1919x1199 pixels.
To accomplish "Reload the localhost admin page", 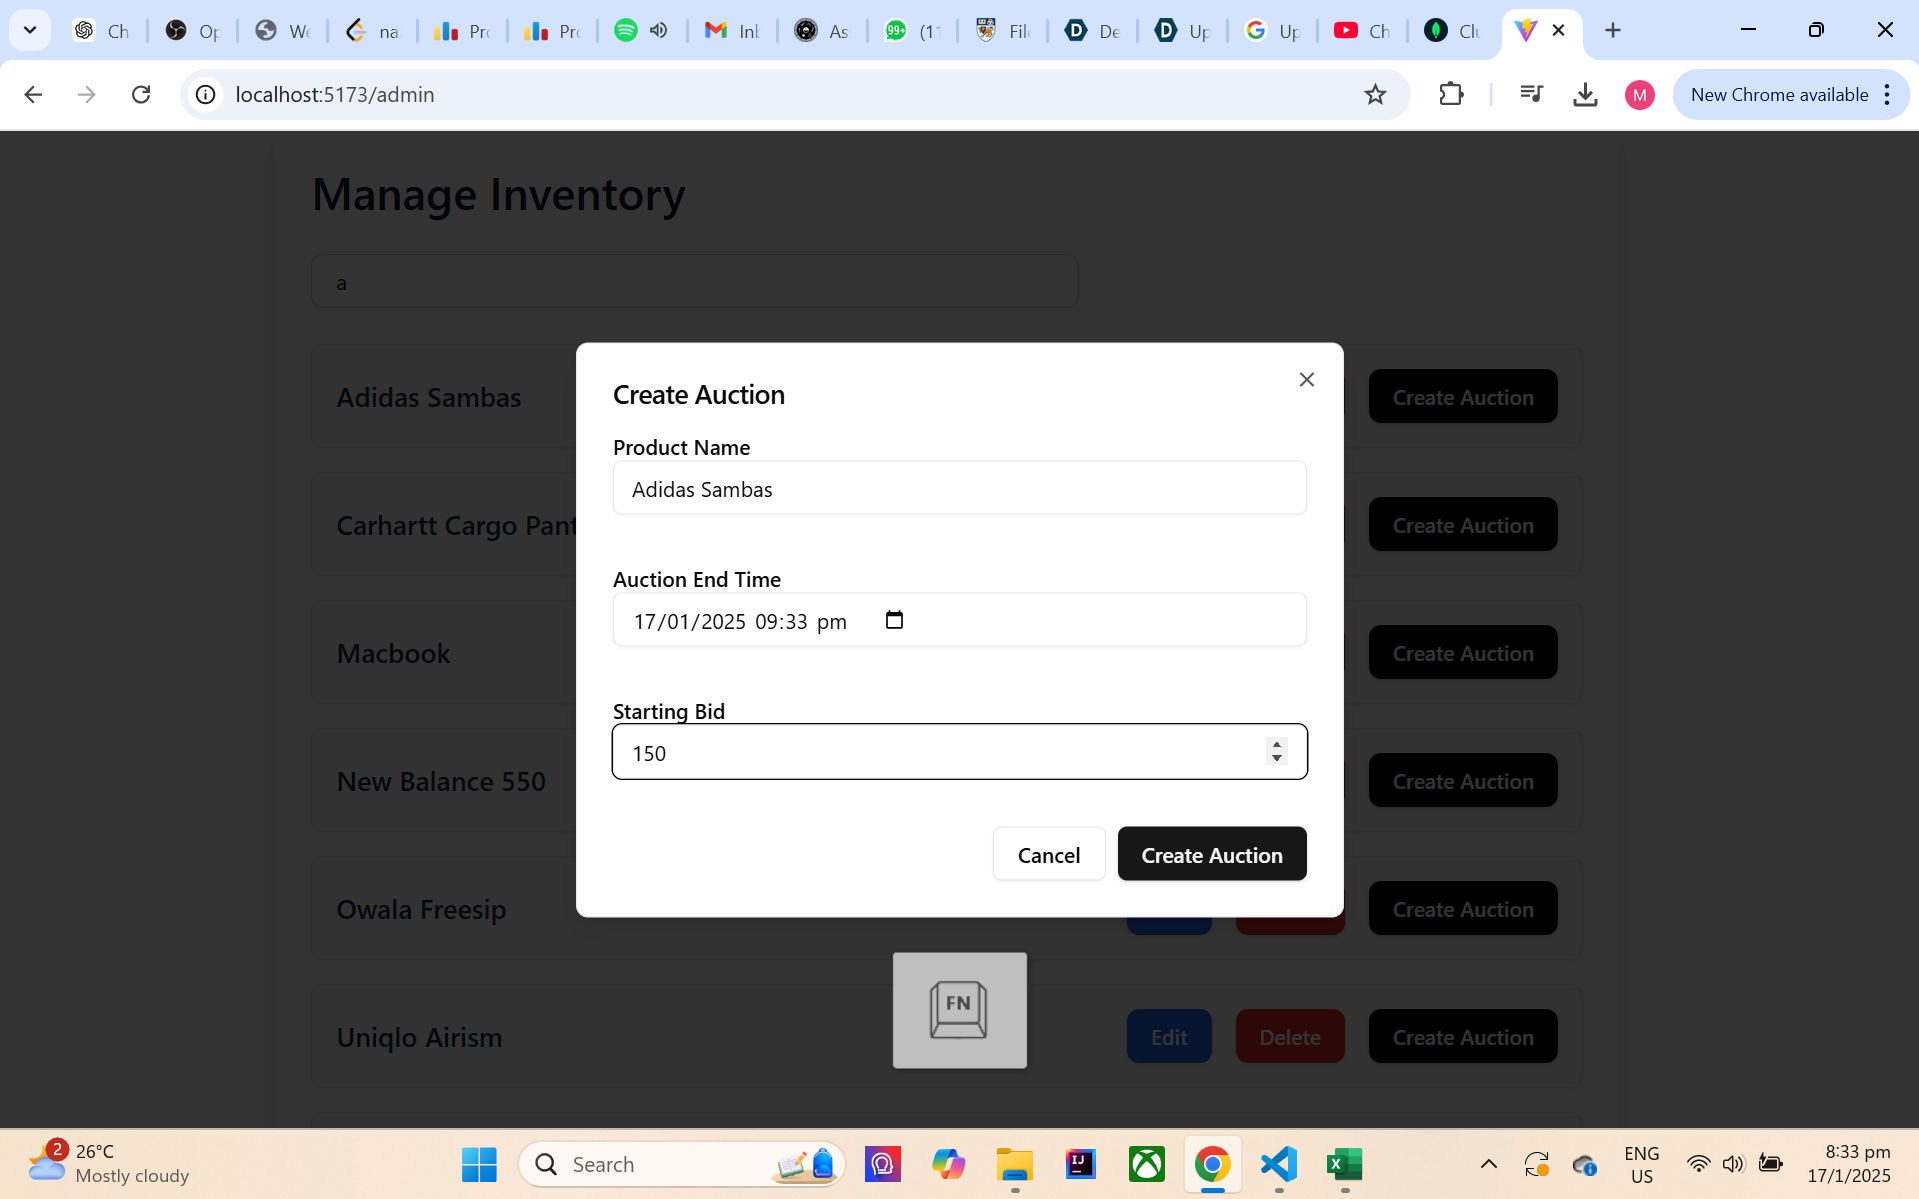I will click(x=141, y=94).
